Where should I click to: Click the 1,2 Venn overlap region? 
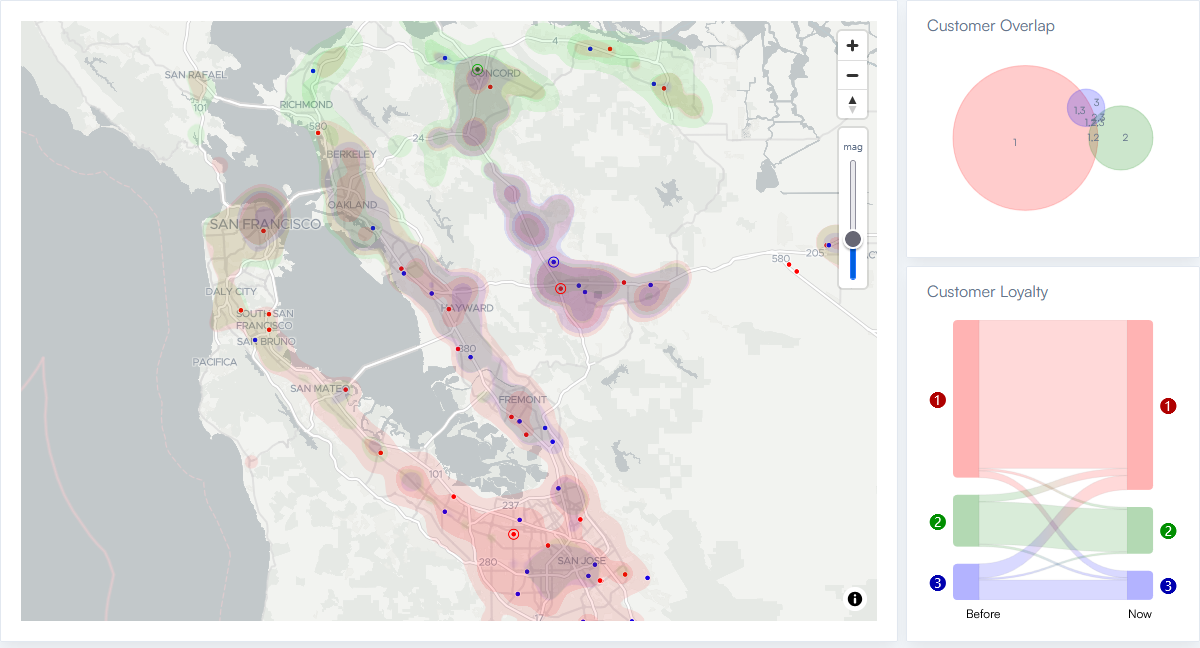(1093, 137)
